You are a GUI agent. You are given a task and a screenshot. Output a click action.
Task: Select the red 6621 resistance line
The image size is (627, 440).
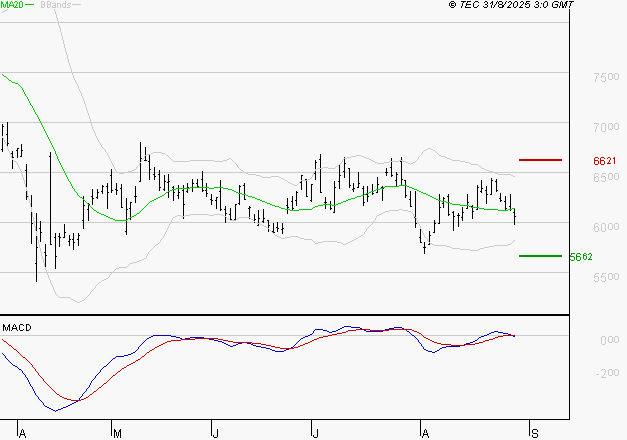pos(540,160)
